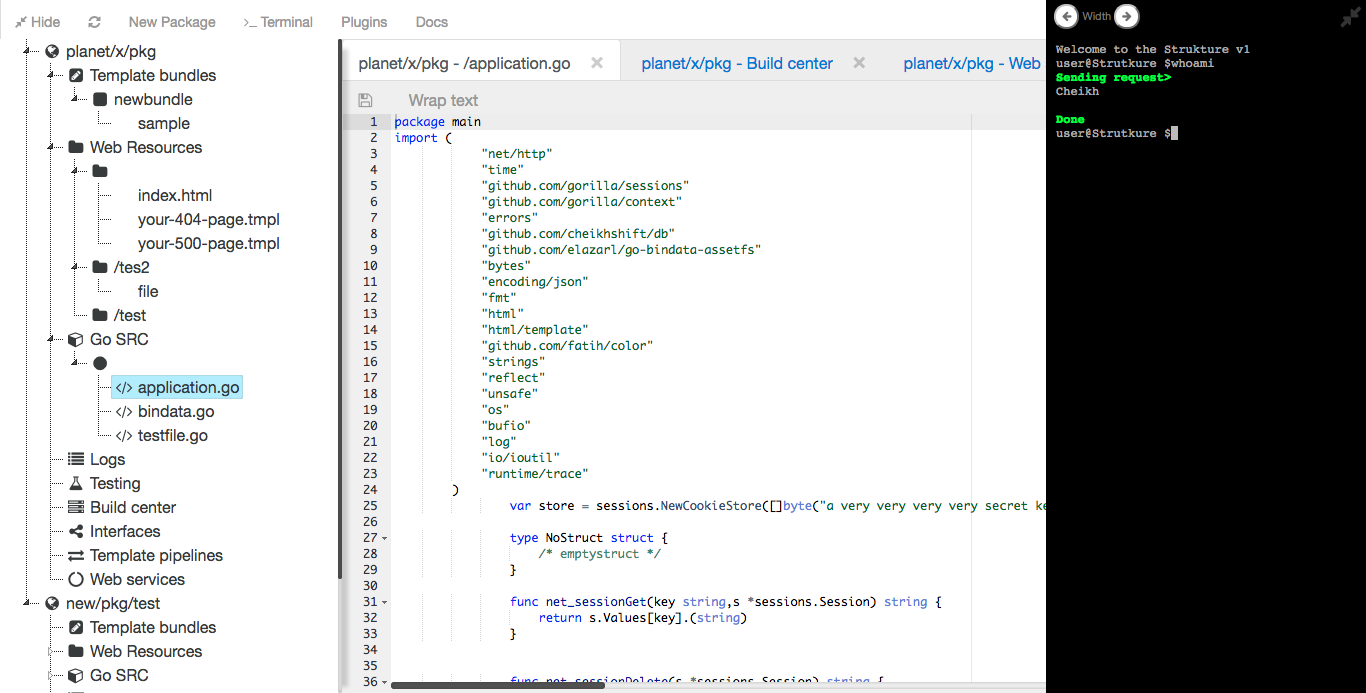Close the /application.go tab

click(597, 62)
